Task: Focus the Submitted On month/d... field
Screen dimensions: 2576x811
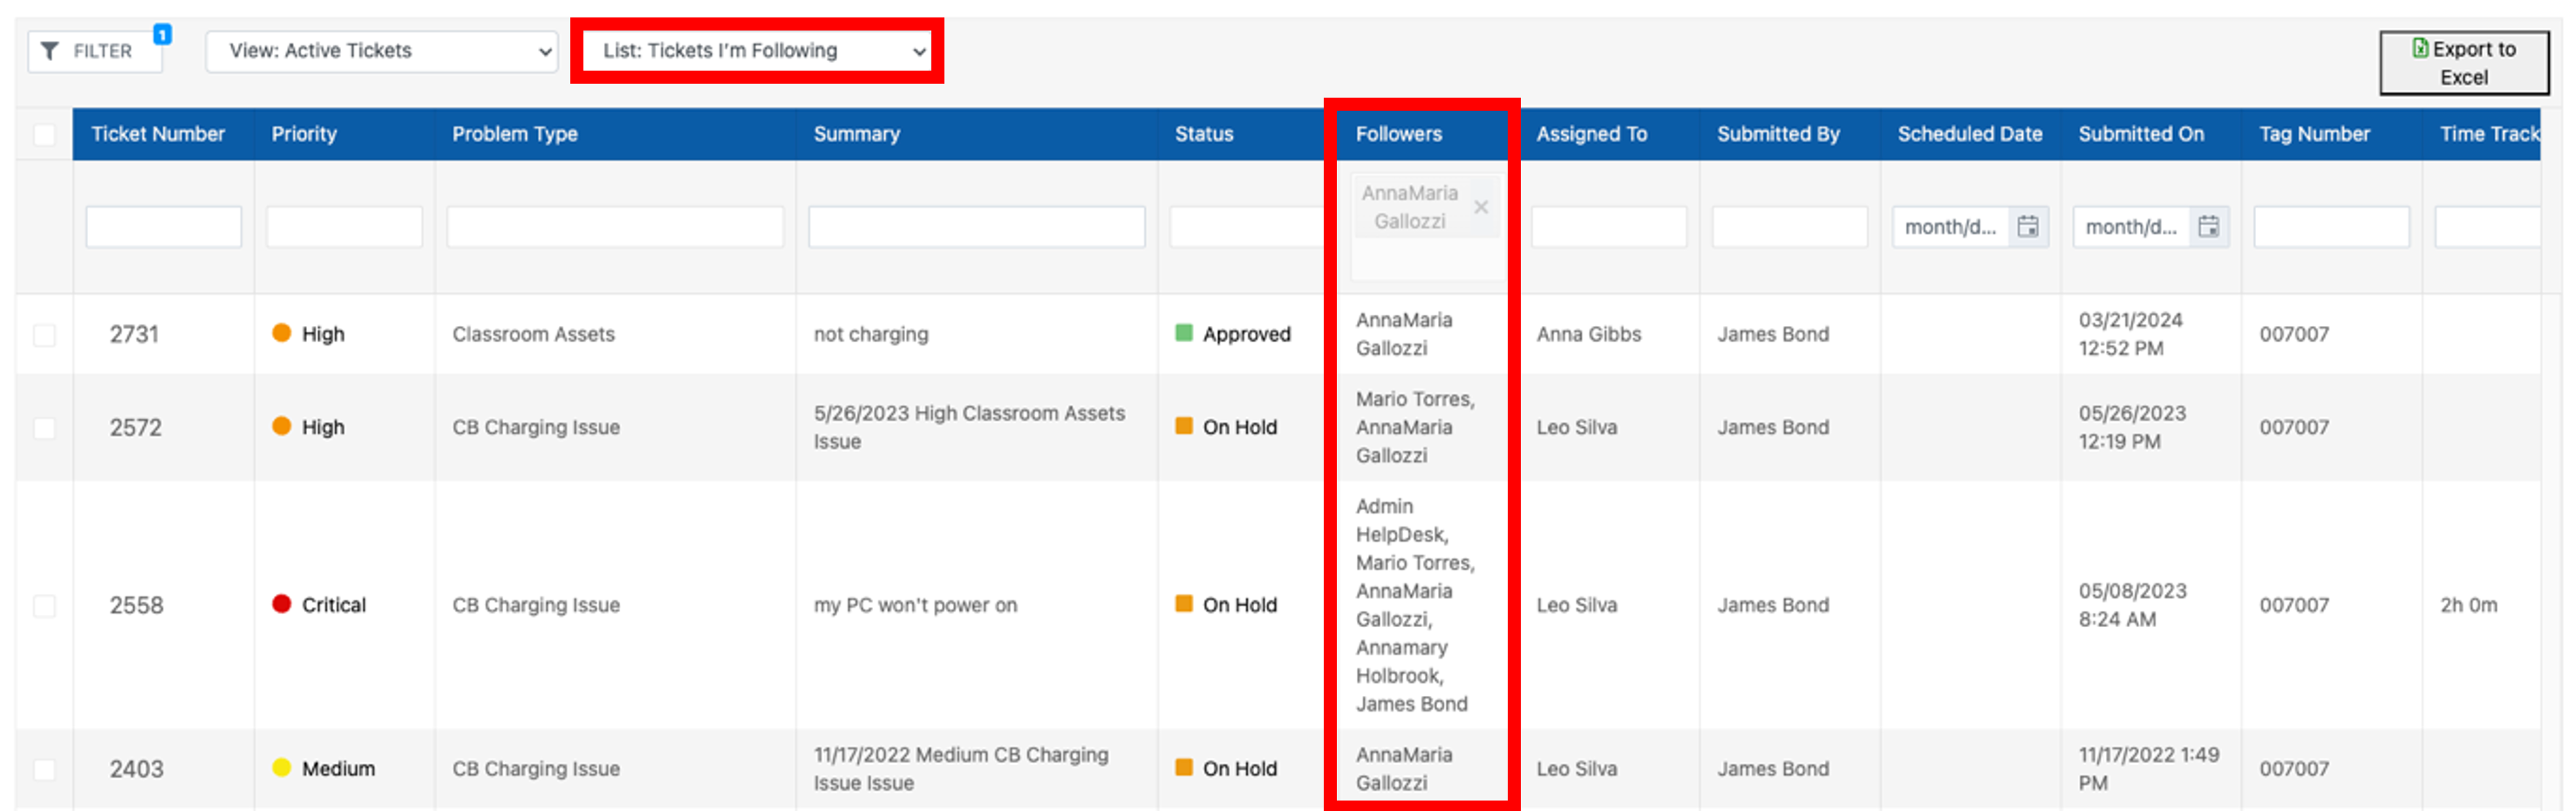Action: 2132,227
